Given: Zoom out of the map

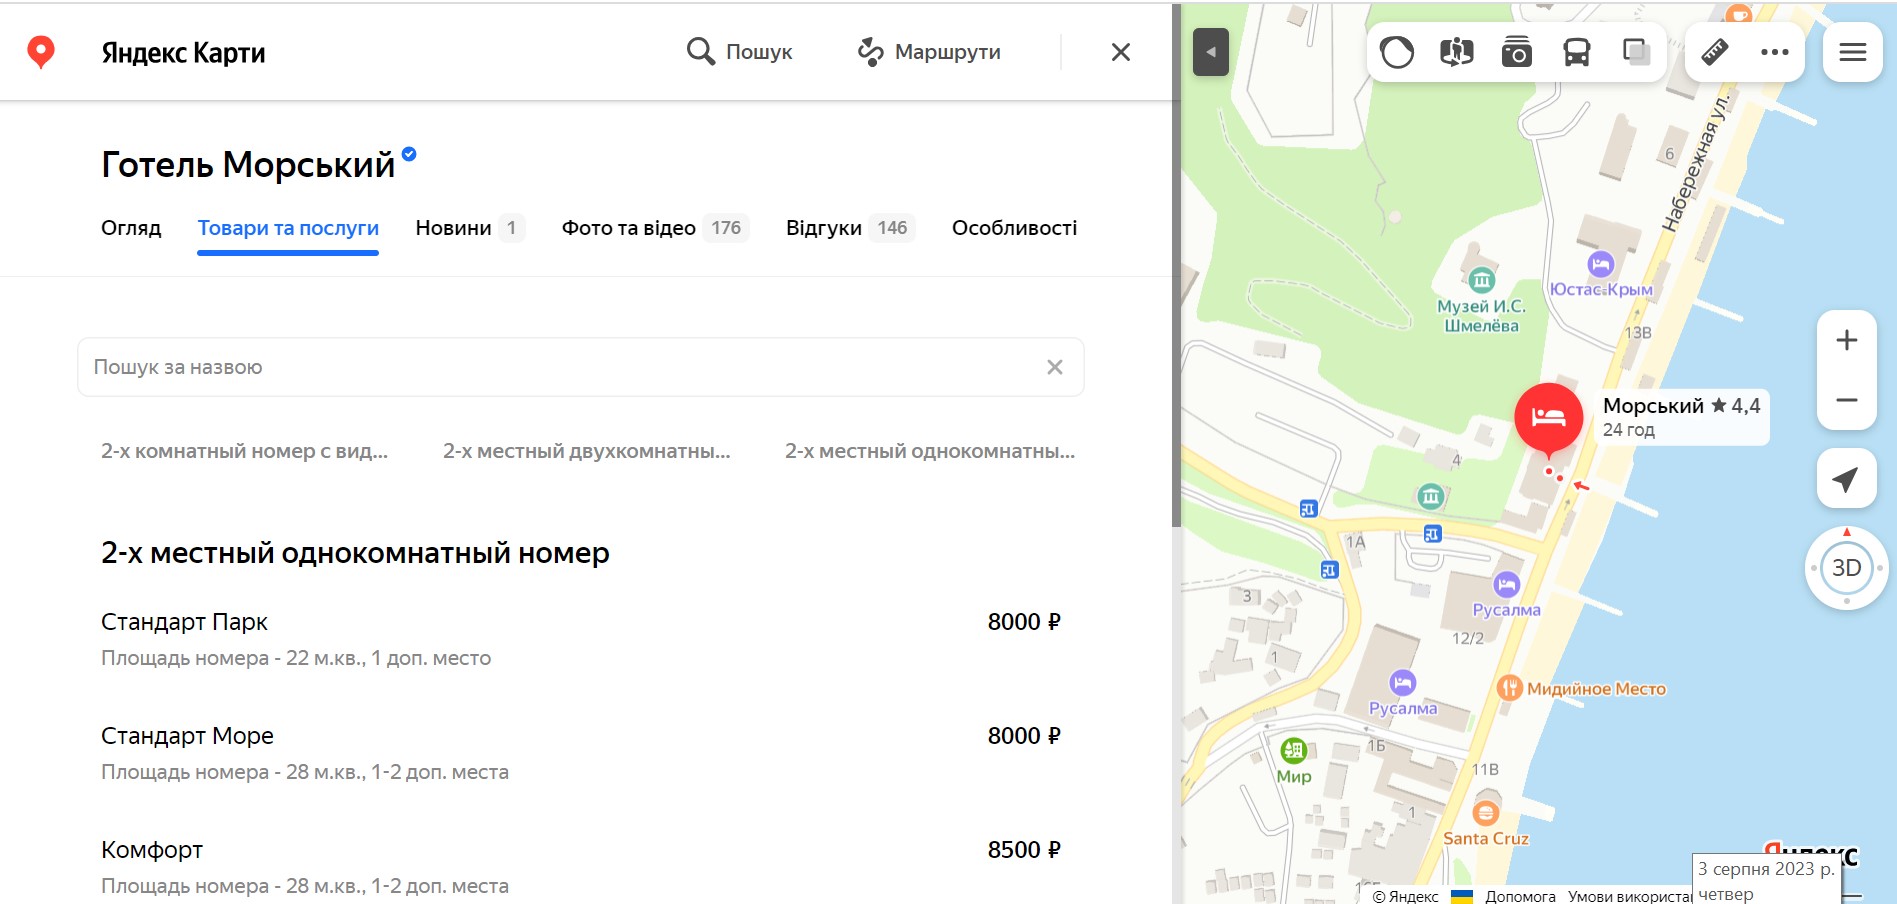Looking at the screenshot, I should (1846, 400).
